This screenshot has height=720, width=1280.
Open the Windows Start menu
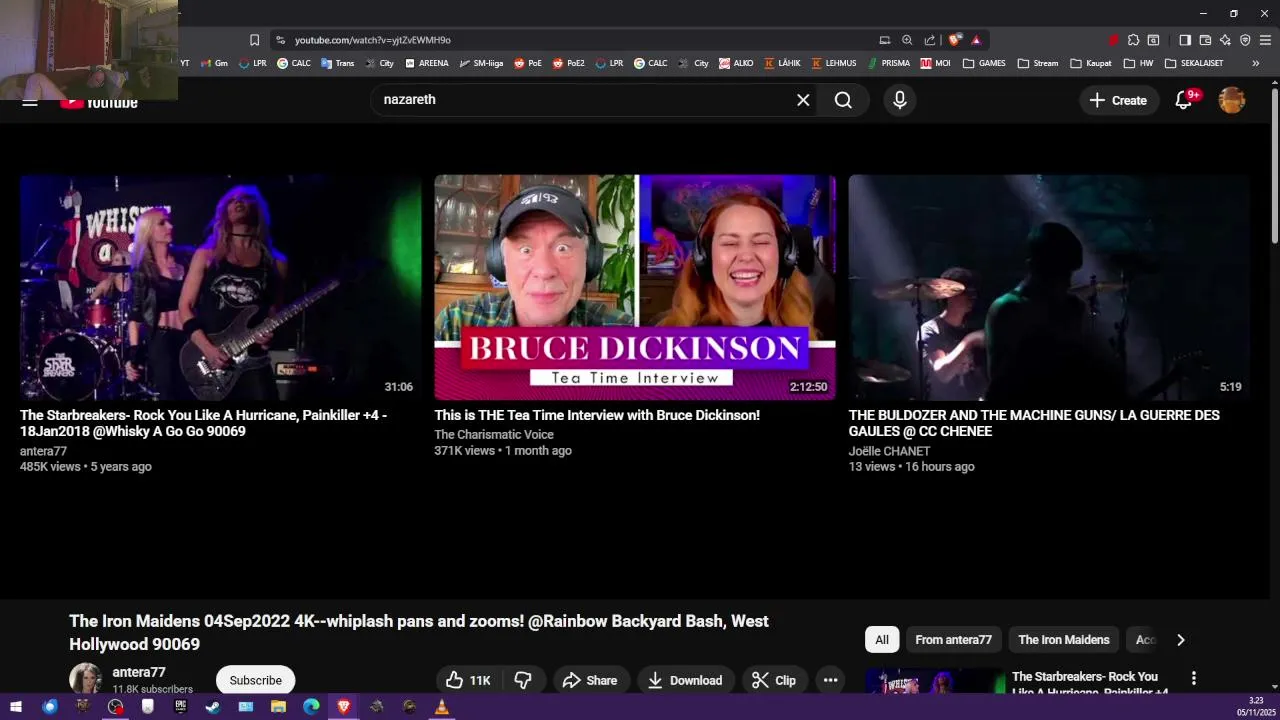[16, 707]
